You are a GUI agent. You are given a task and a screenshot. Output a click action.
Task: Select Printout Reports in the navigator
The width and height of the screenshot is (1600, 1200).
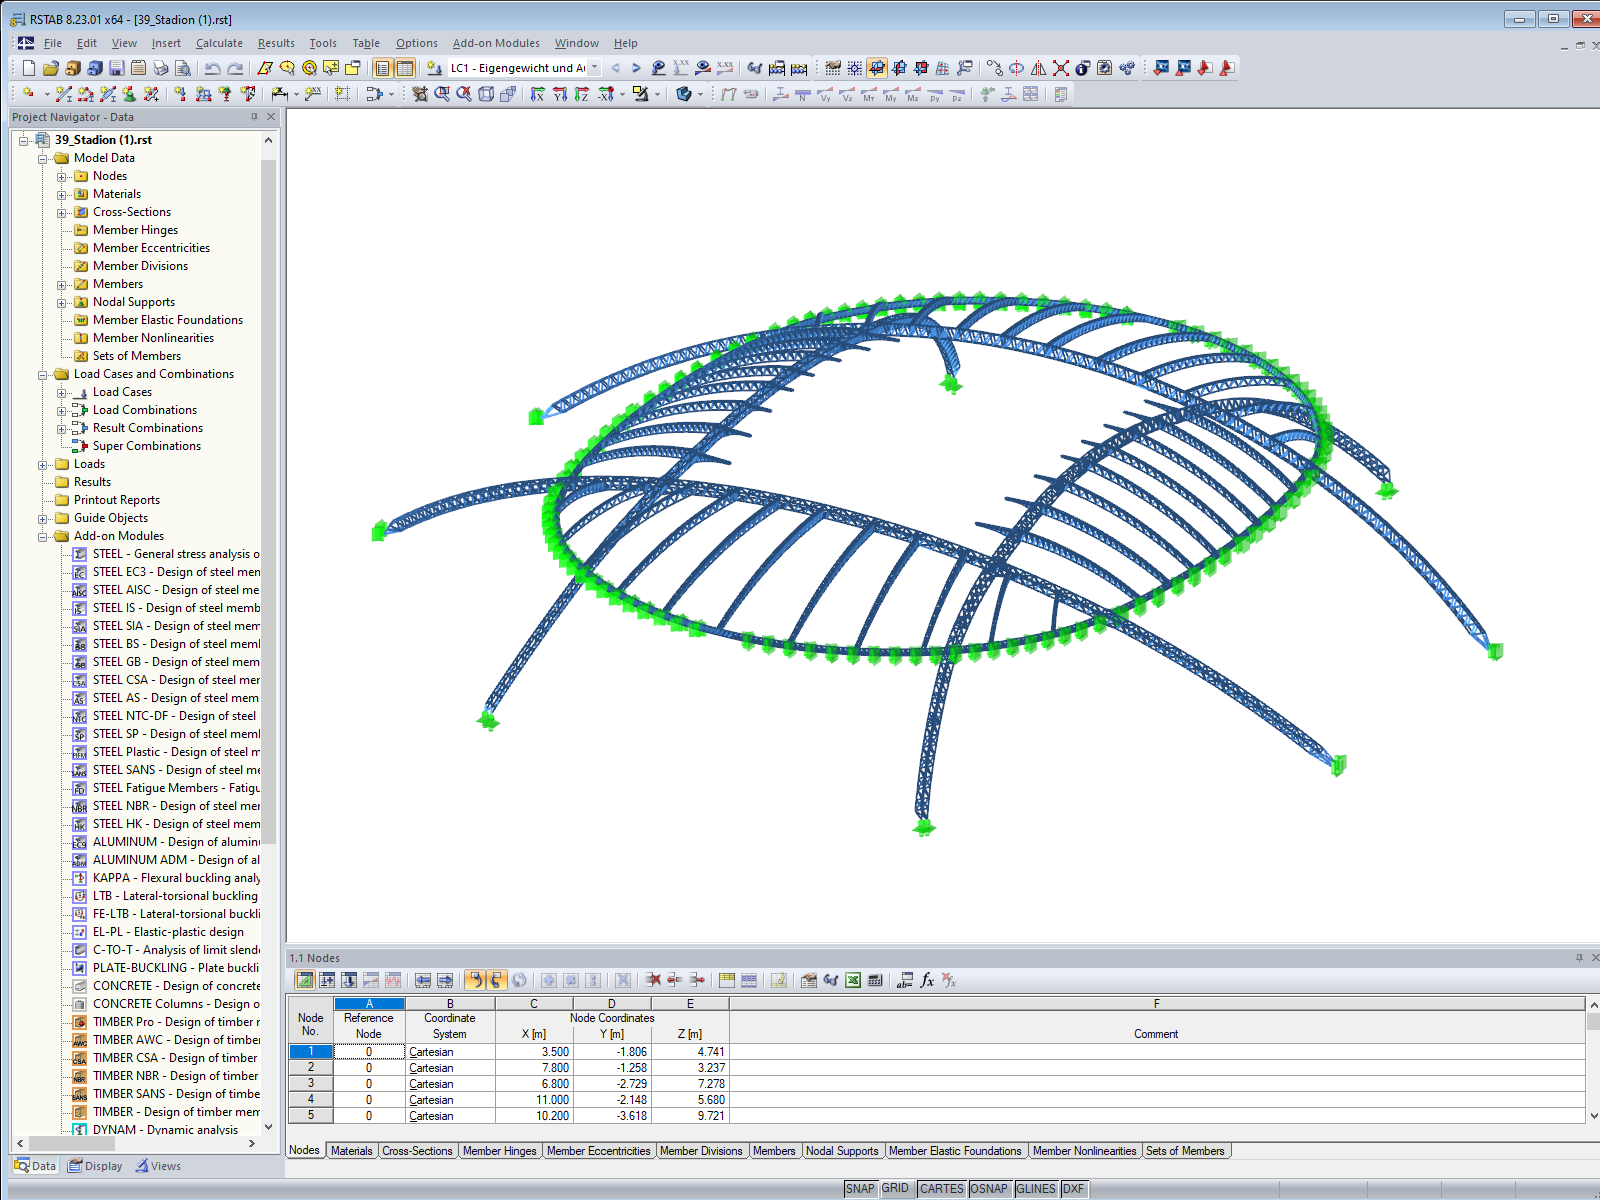pyautogui.click(x=116, y=500)
